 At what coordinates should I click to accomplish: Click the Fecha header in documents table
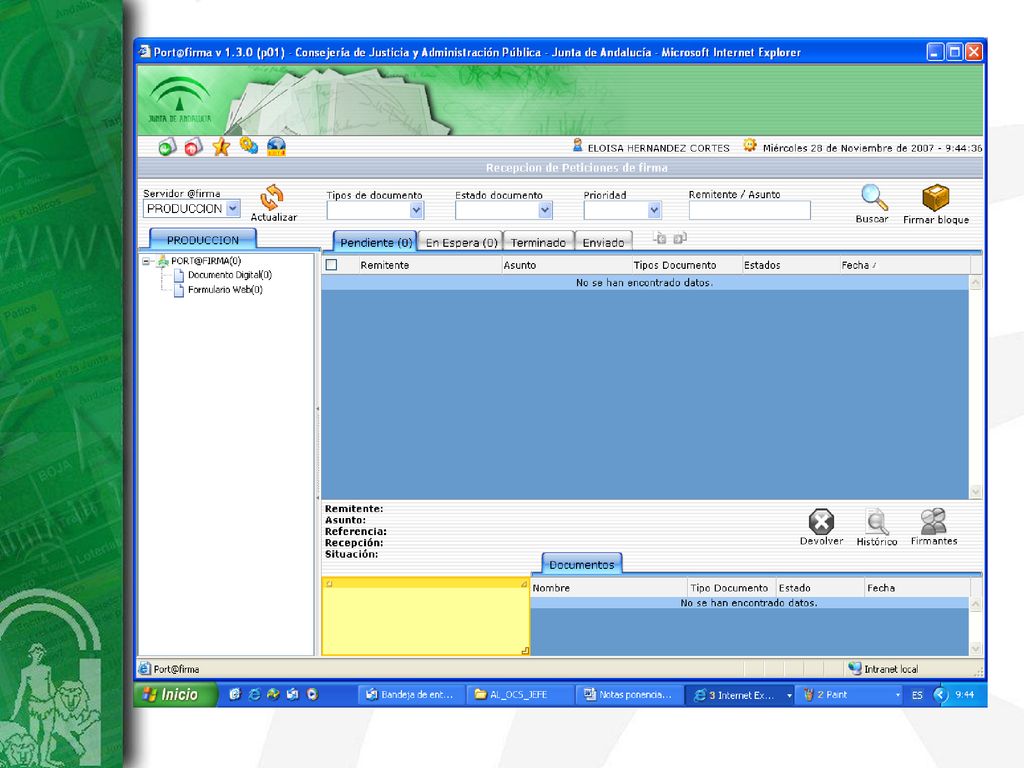click(917, 588)
